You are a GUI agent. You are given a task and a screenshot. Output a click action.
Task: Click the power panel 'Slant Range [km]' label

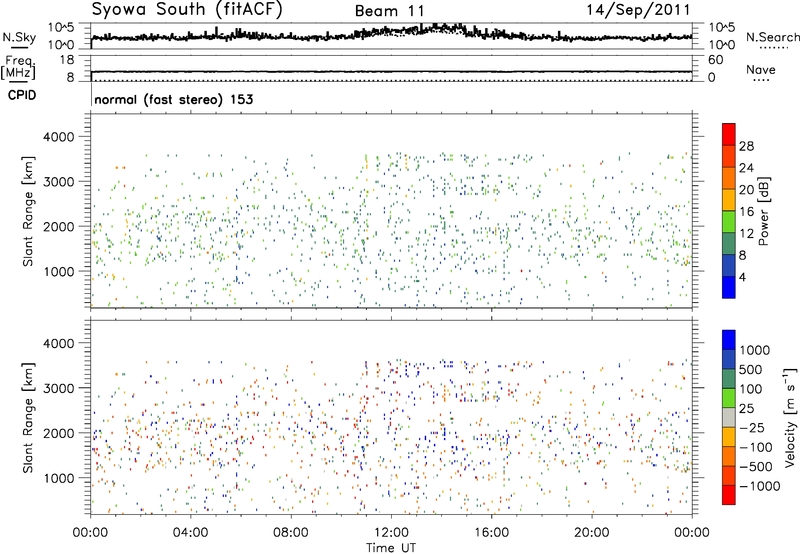pyautogui.click(x=28, y=211)
